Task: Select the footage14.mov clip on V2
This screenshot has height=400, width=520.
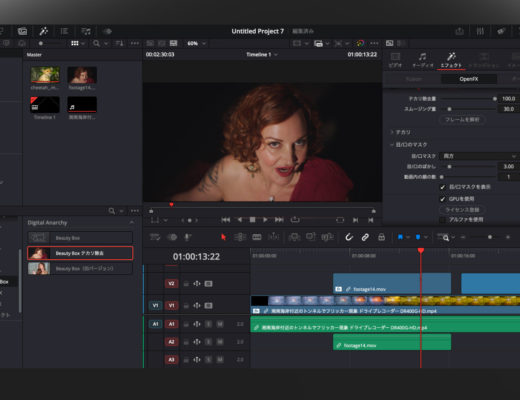Action: tap(392, 283)
